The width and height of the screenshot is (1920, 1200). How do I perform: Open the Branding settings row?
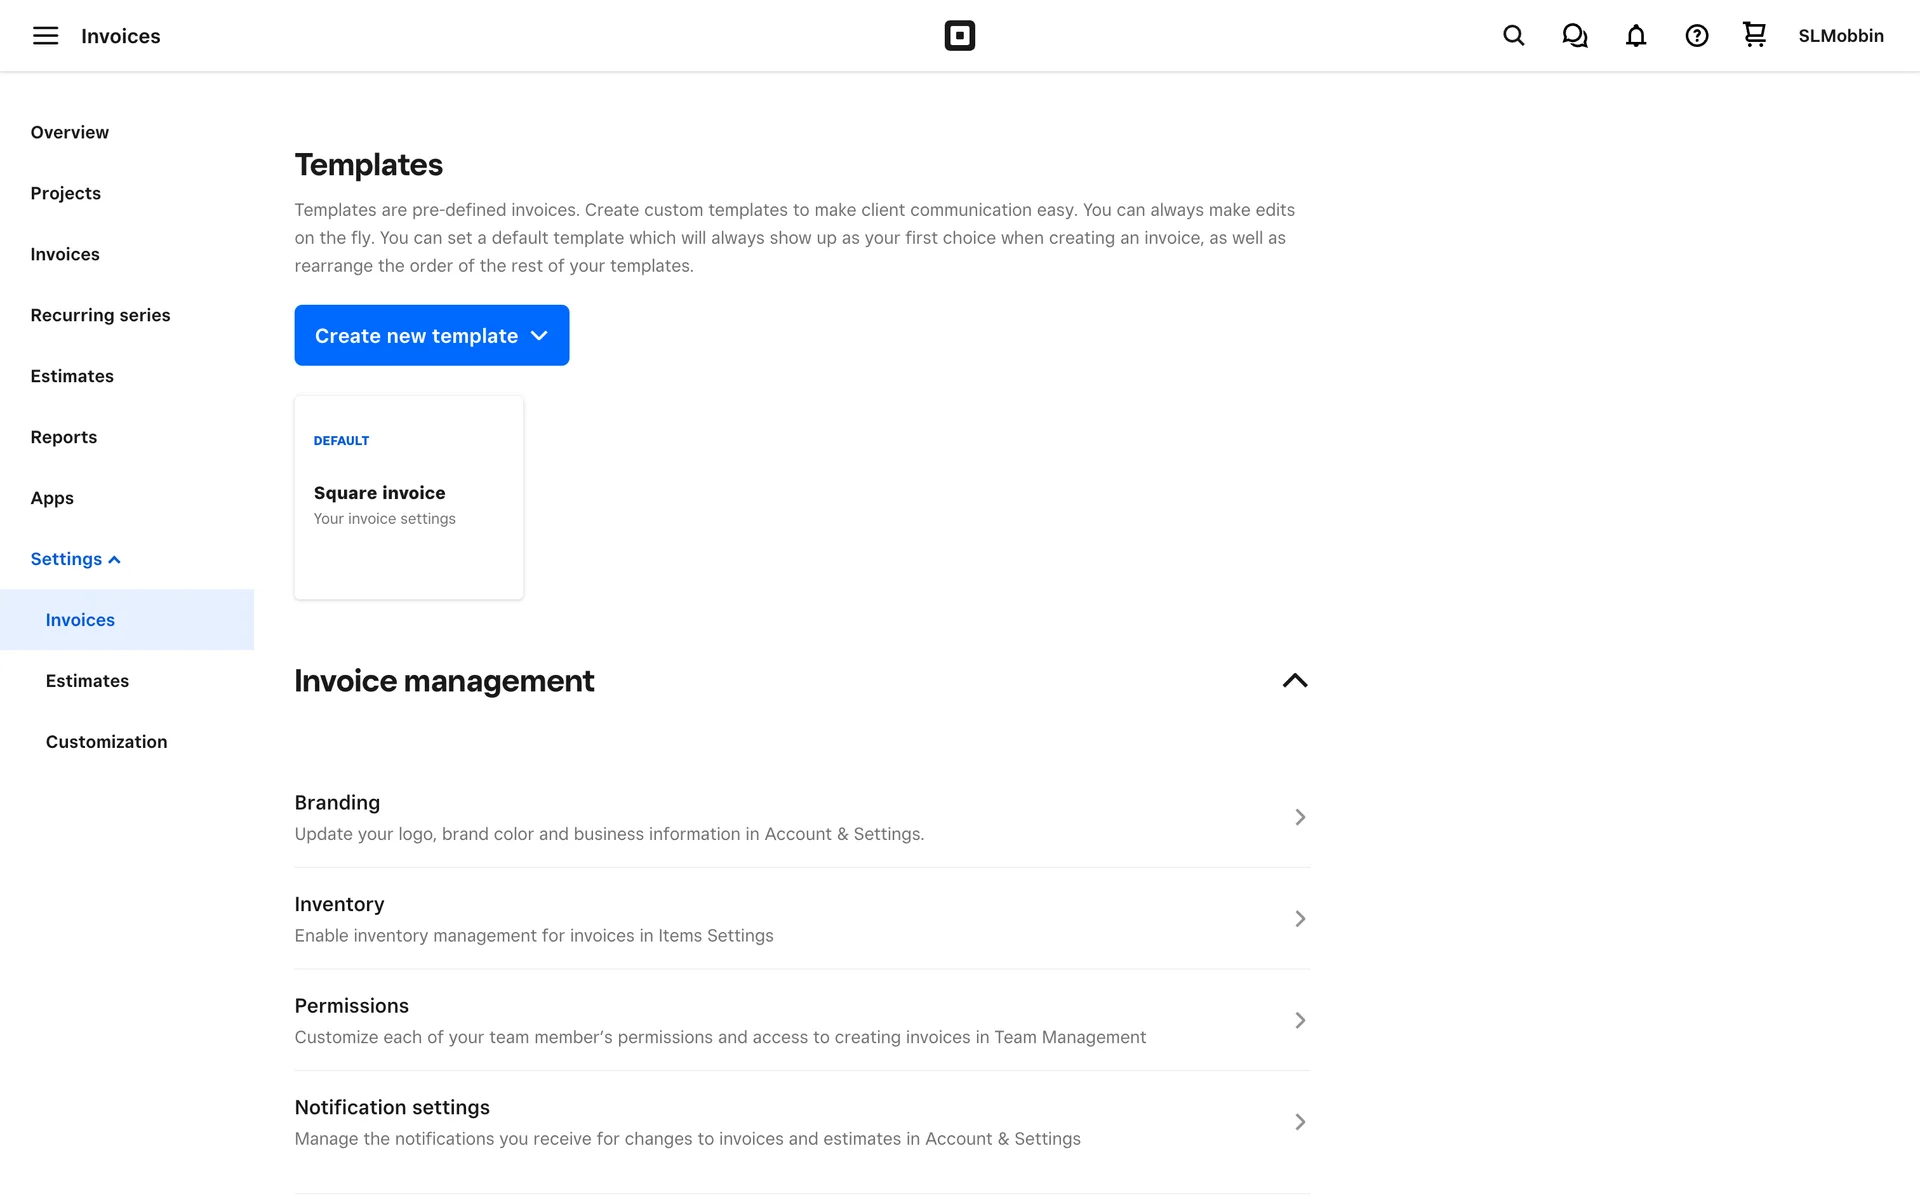[x=801, y=817]
